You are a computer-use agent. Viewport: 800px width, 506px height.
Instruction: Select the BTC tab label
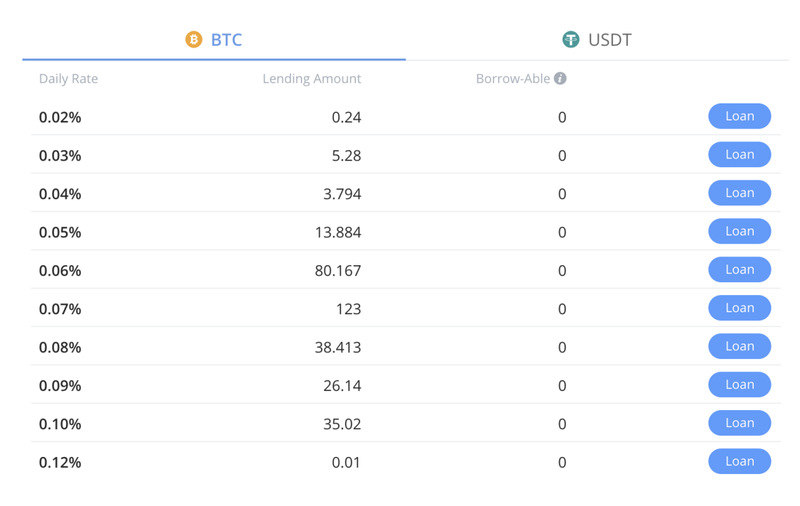(226, 40)
